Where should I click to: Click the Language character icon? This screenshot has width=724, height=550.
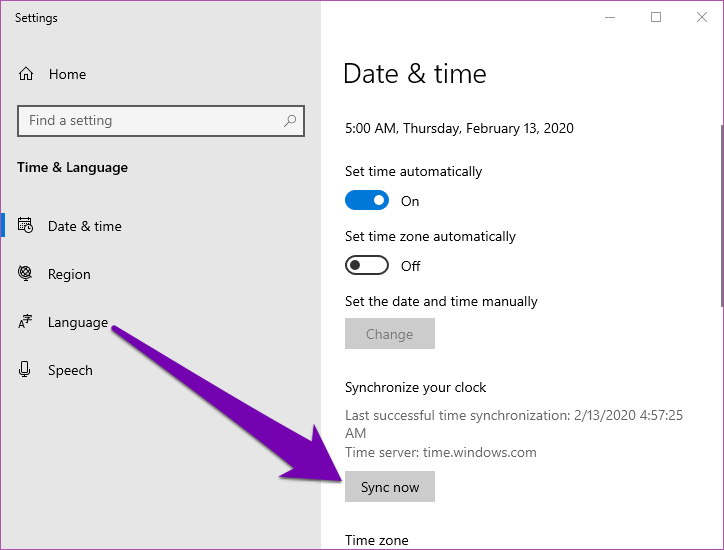26,322
